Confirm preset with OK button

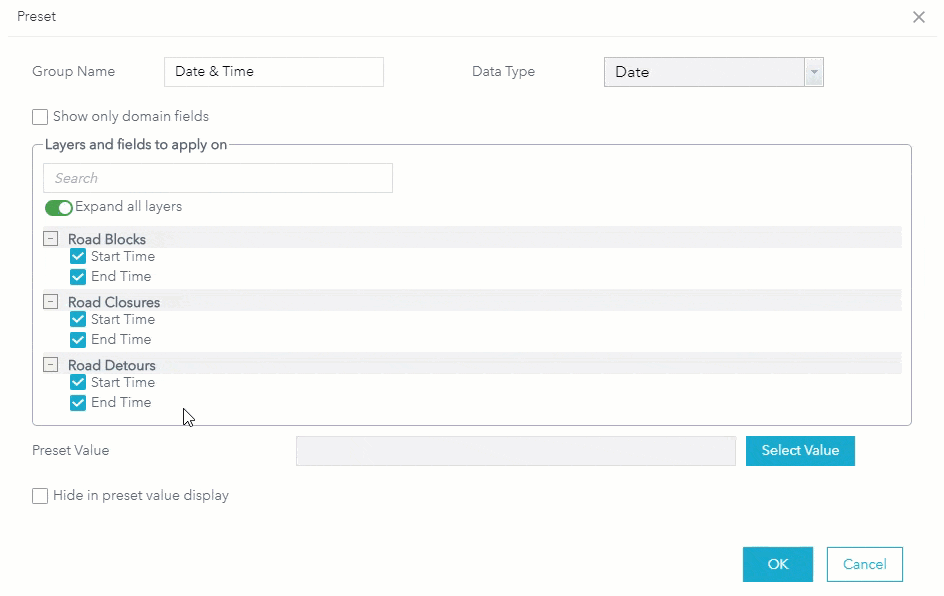click(x=777, y=564)
